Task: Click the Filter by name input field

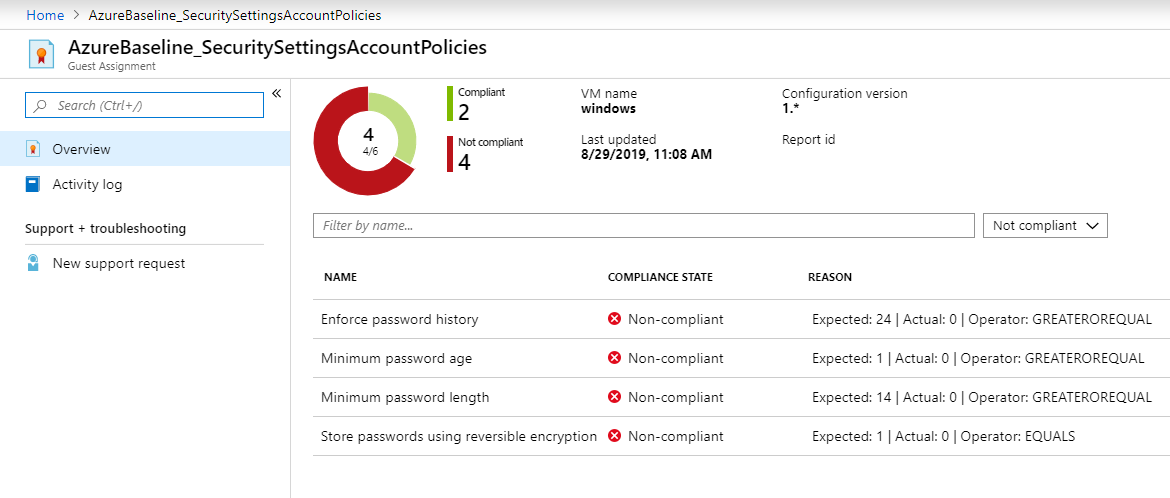Action: [x=643, y=226]
